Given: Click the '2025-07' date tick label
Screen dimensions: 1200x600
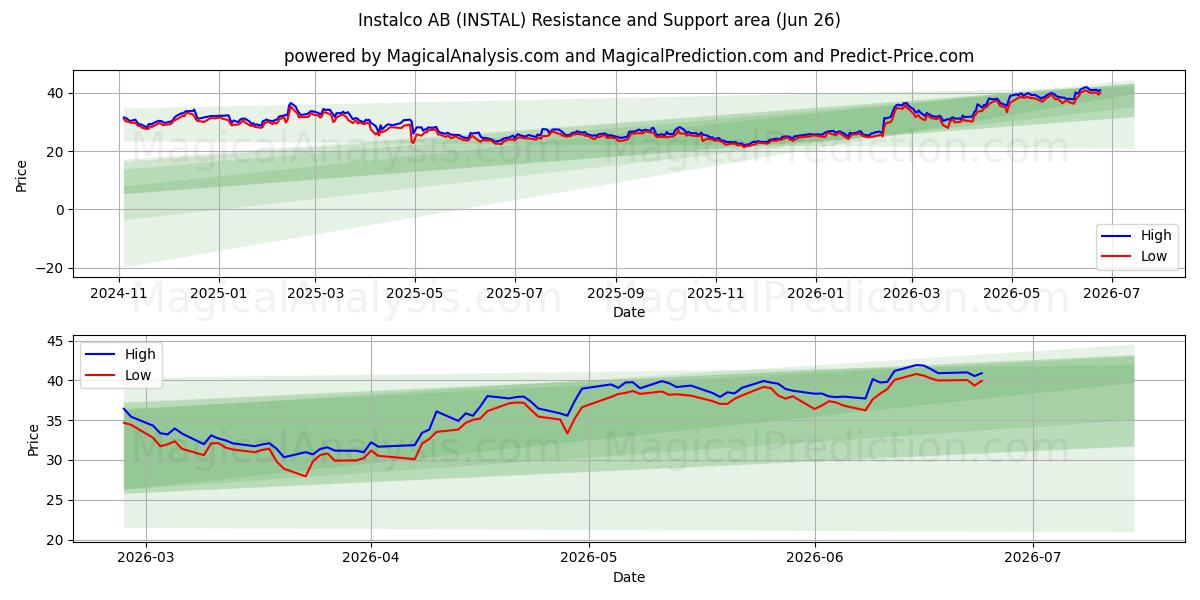Looking at the screenshot, I should click(514, 294).
